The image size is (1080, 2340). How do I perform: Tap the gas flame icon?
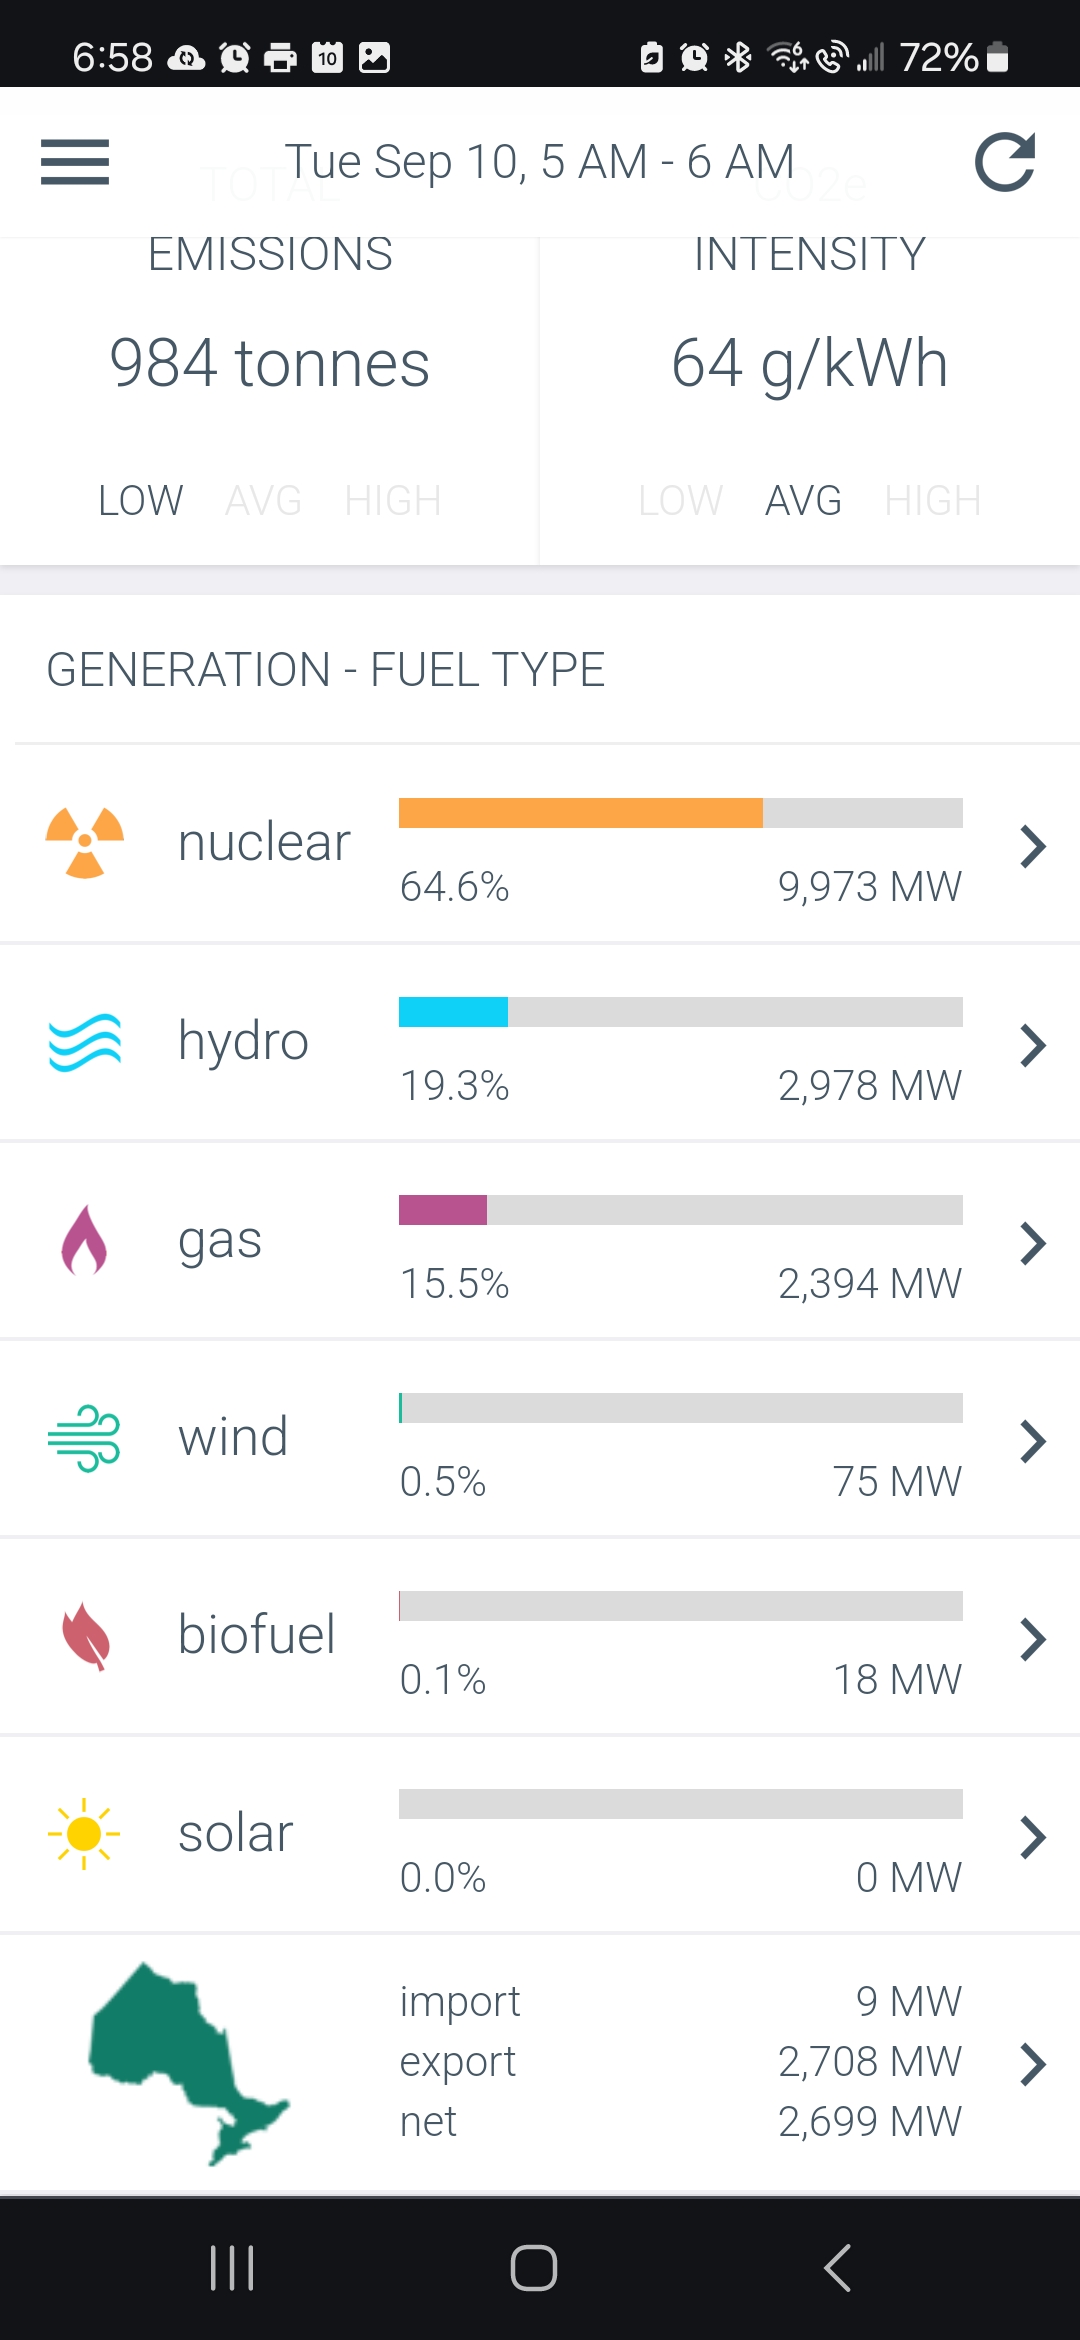85,1240
